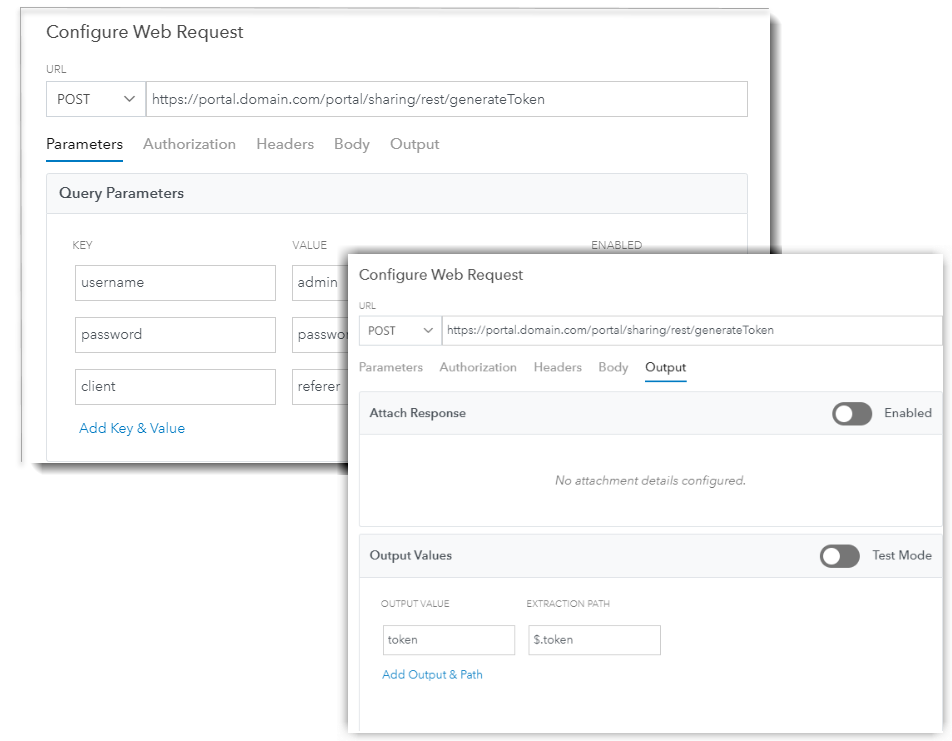Click the Add Output & Path link
Viewport: 952px width, 741px height.
(431, 674)
